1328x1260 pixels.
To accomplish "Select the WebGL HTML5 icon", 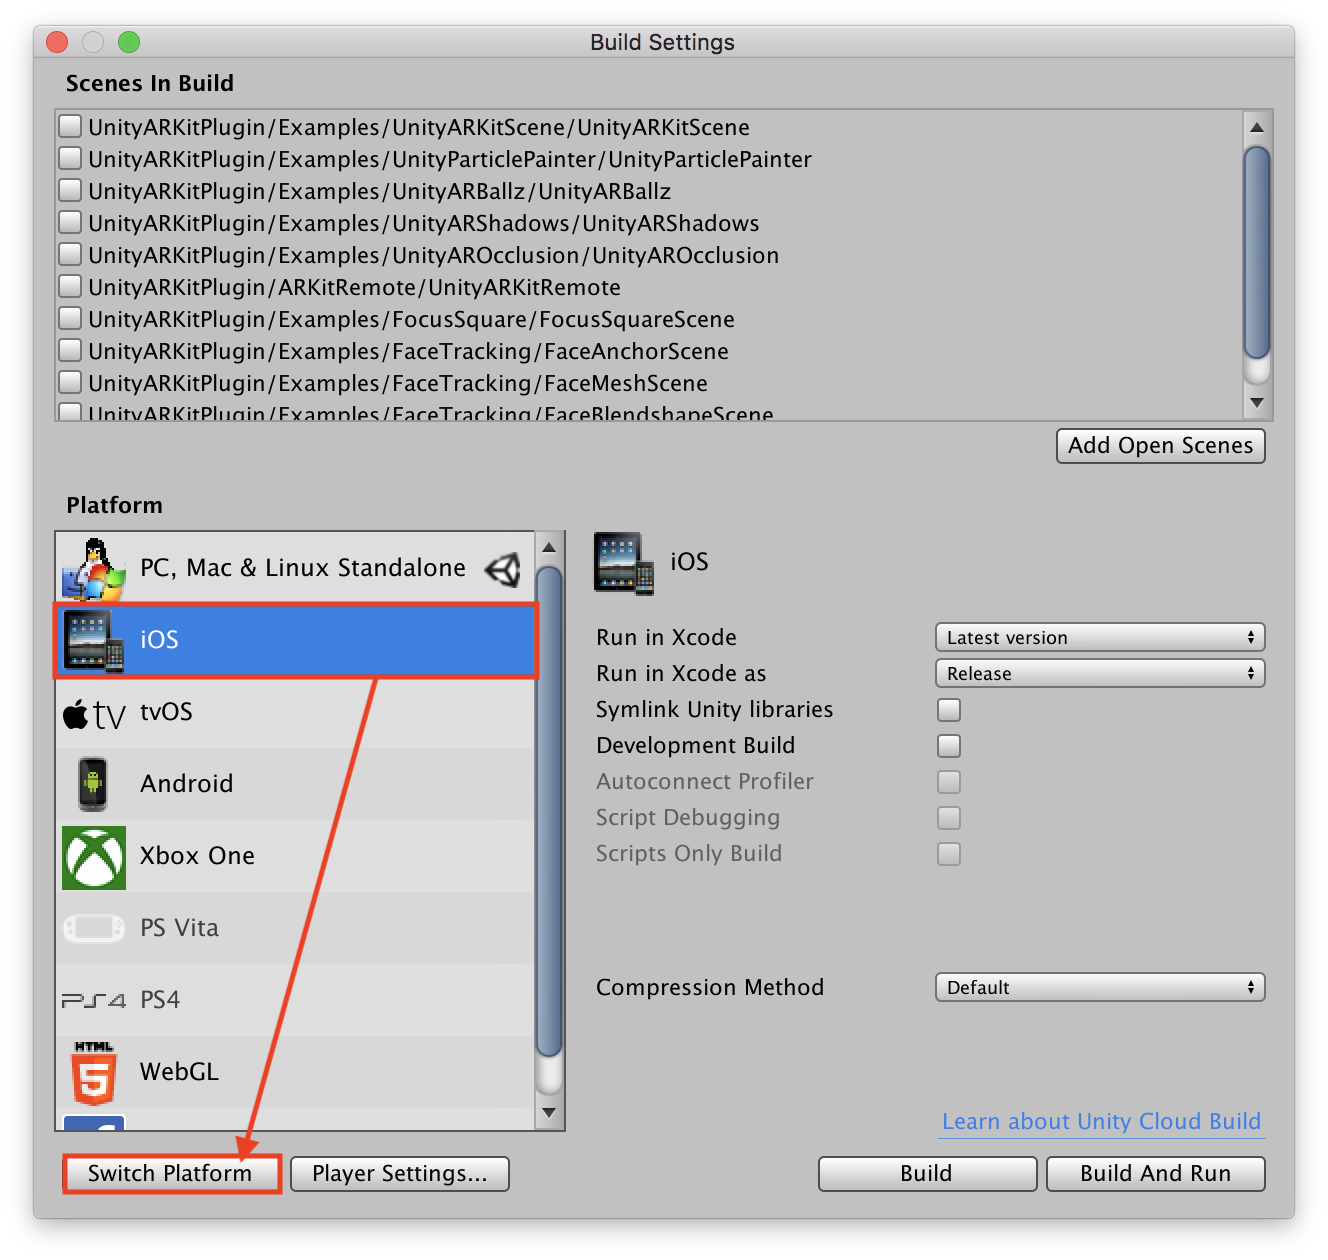I will (94, 1073).
